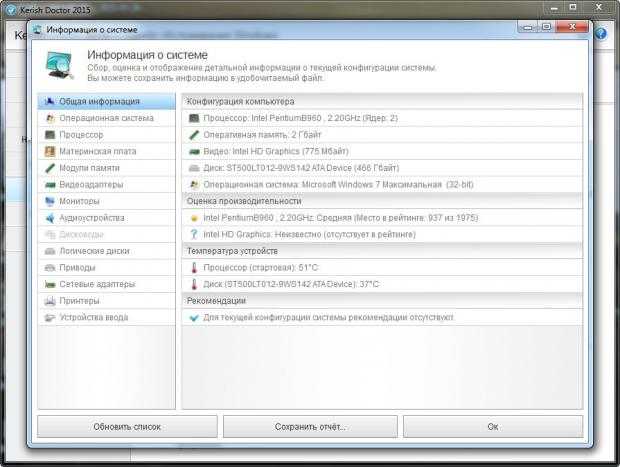This screenshot has height=467, width=620.
Task: Close the Информация о системе dialog
Action: (x=572, y=27)
